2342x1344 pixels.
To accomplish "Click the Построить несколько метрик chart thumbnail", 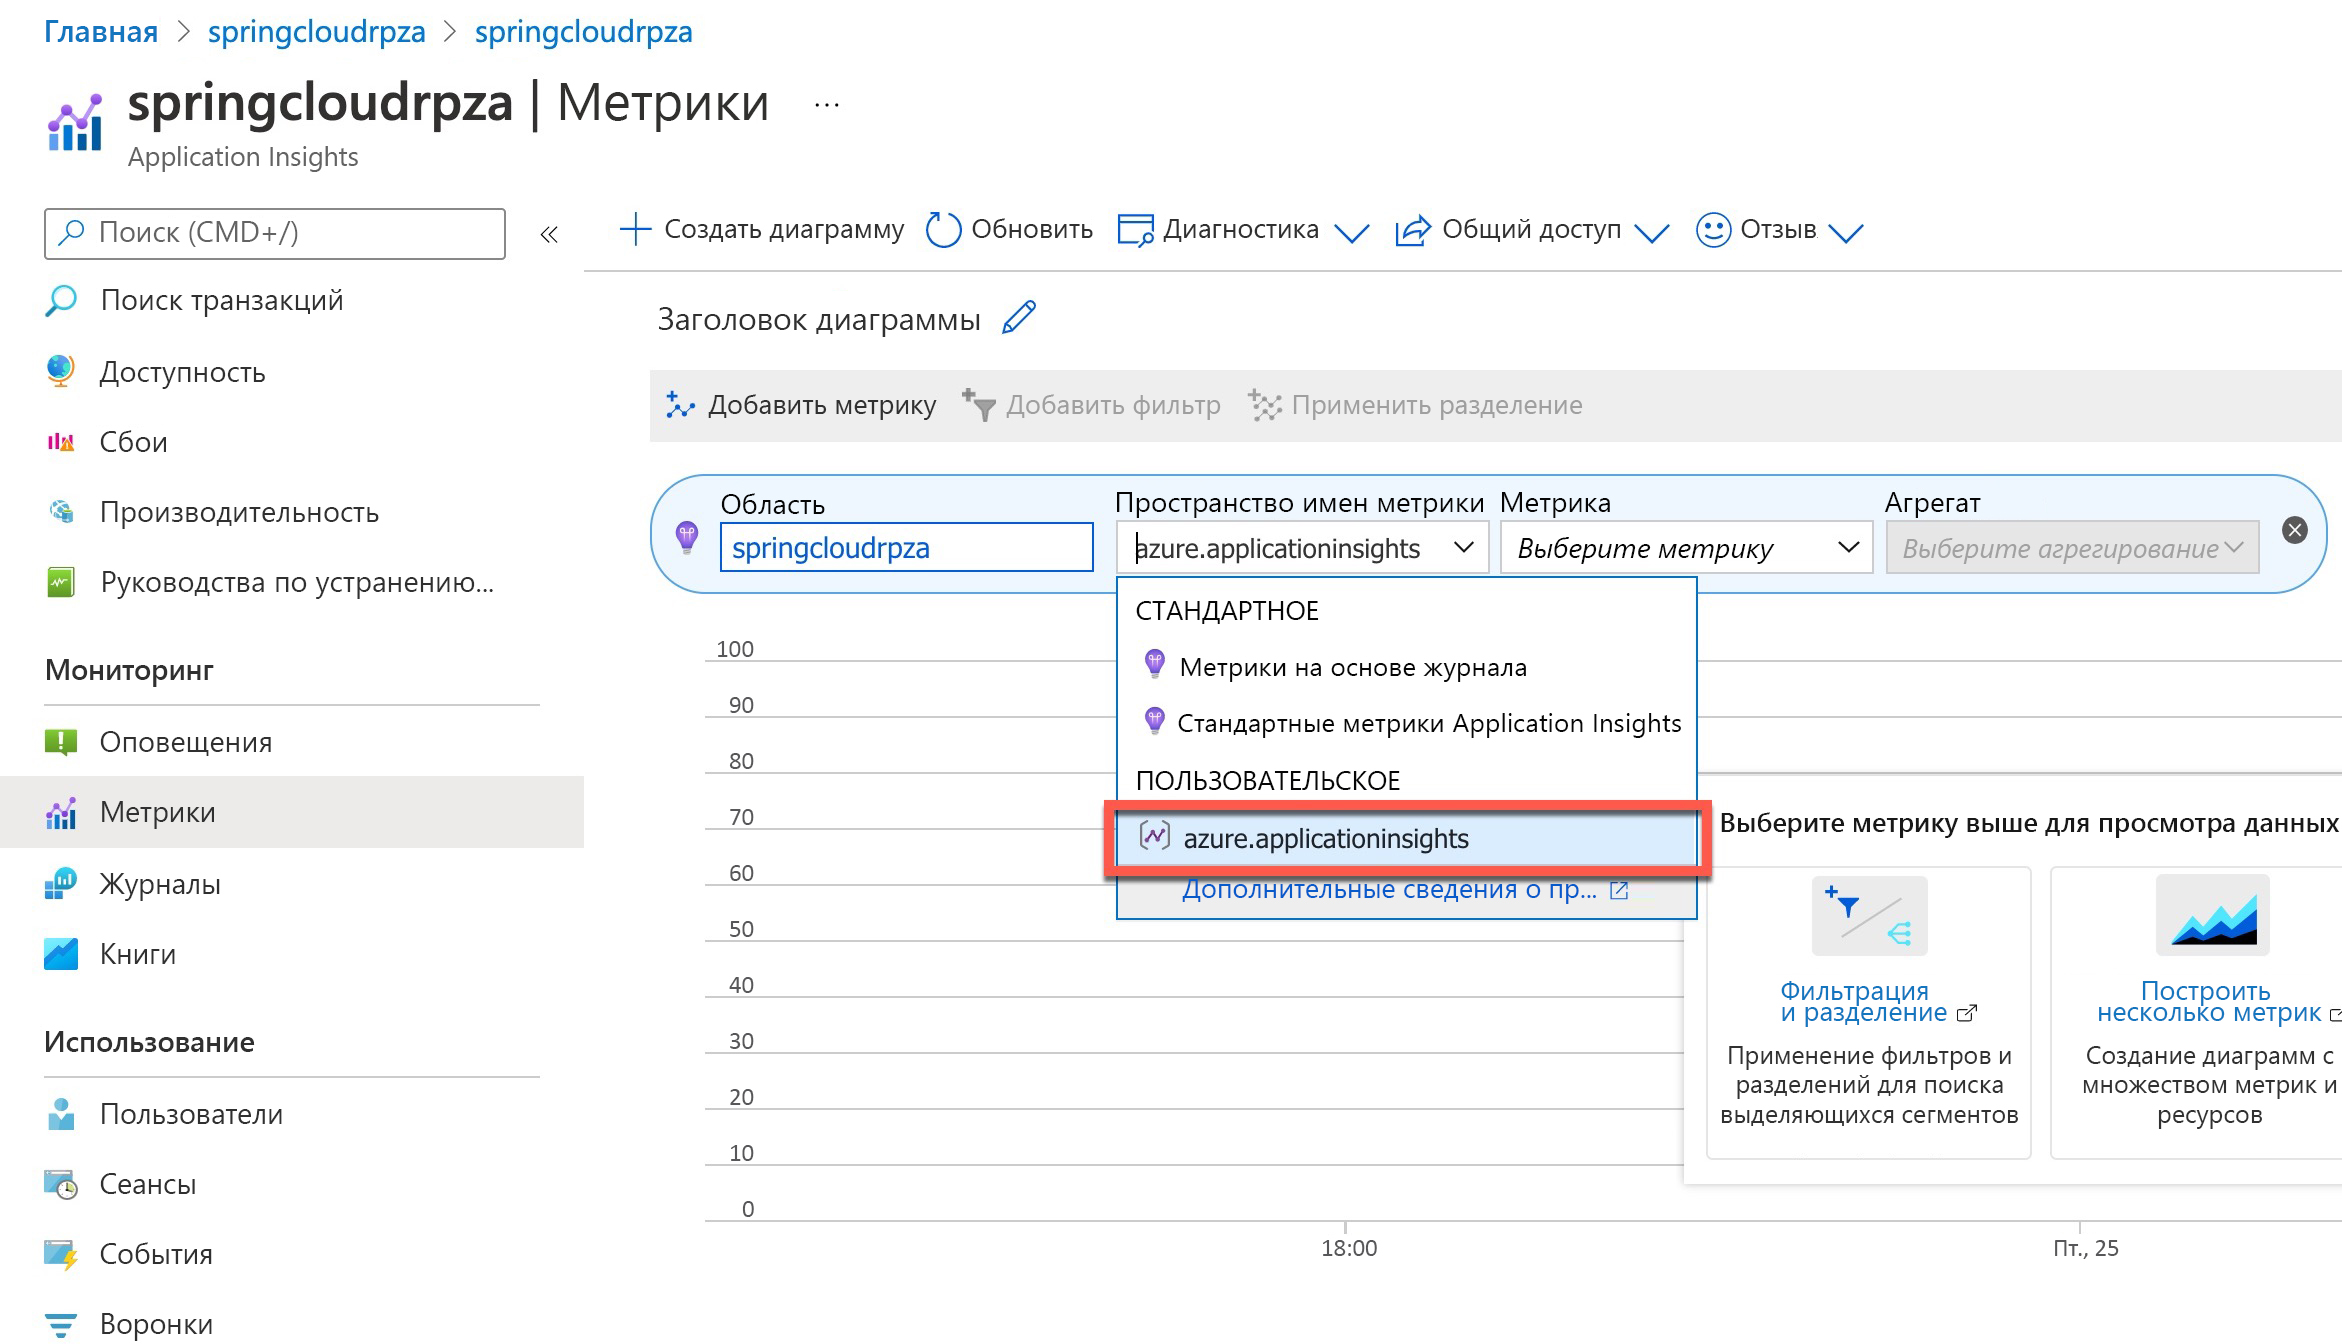I will [2213, 915].
